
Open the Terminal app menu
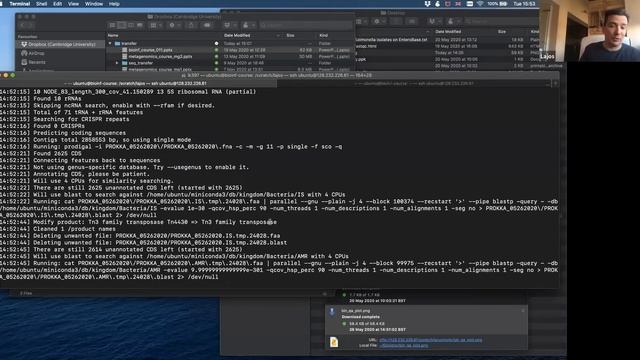tap(20, 4)
